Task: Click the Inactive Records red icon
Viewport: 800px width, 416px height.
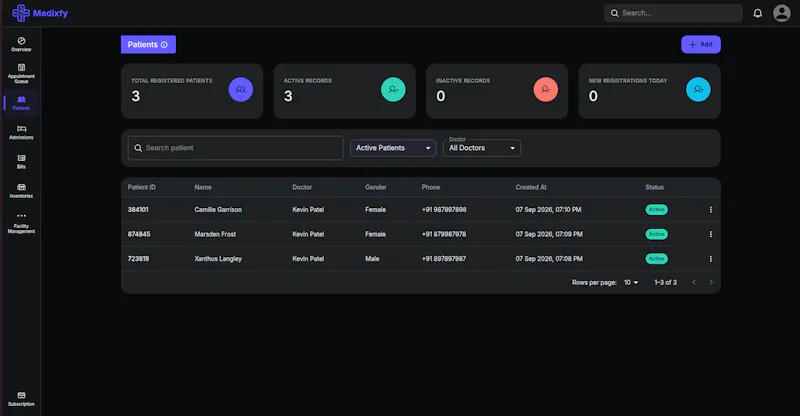Action: (546, 89)
